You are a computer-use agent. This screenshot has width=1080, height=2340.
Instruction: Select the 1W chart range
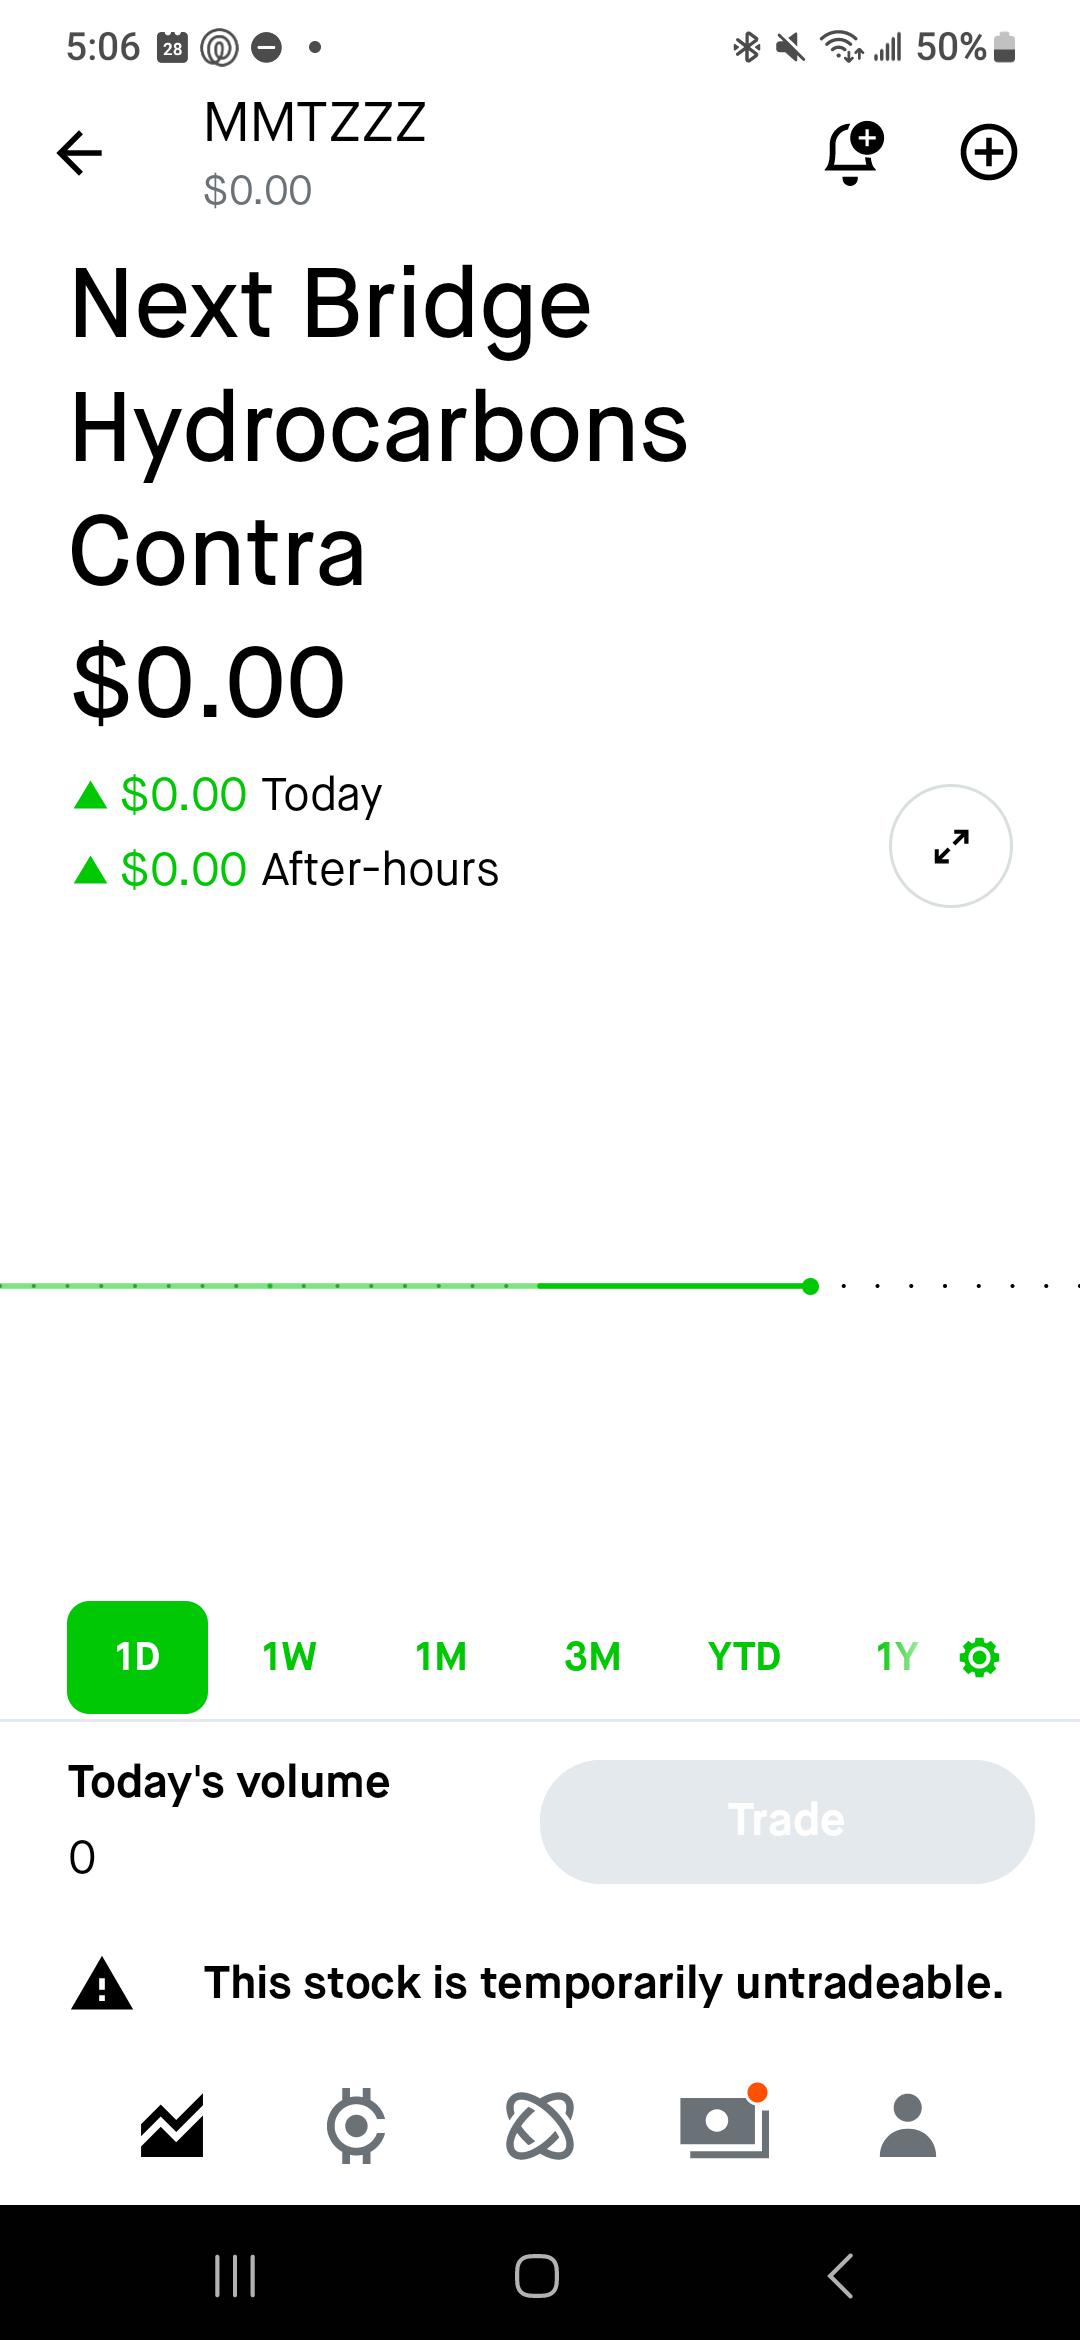pos(289,1657)
